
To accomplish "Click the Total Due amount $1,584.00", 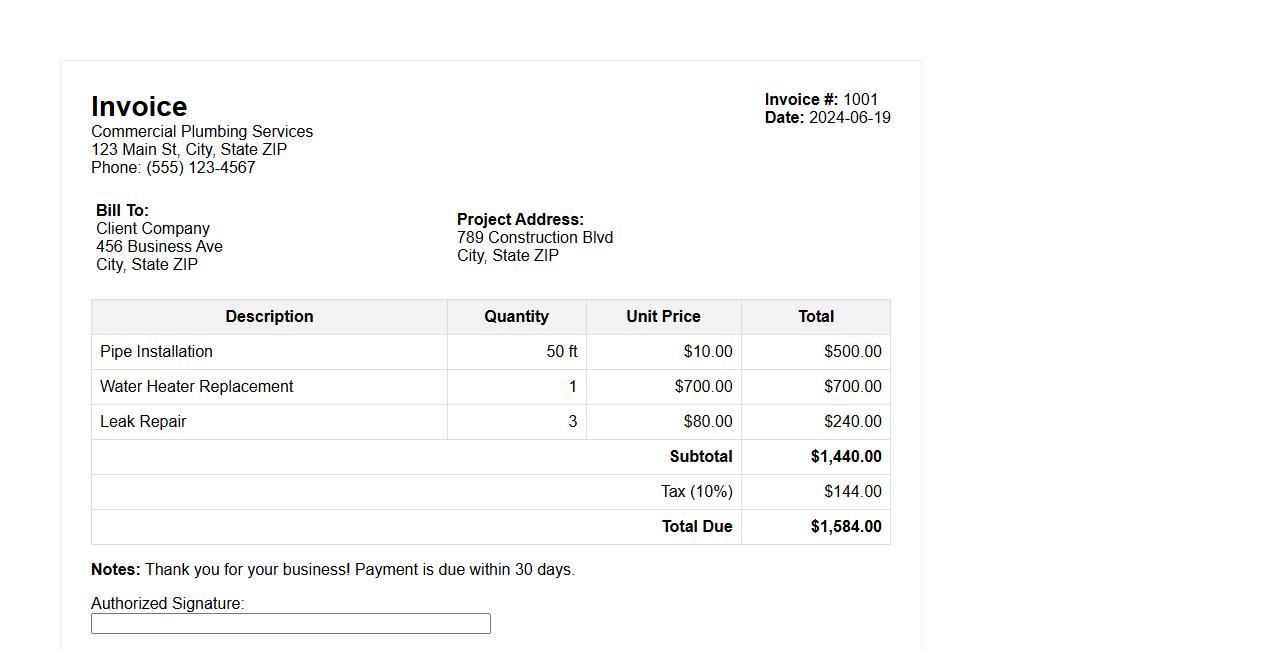I will (846, 526).
